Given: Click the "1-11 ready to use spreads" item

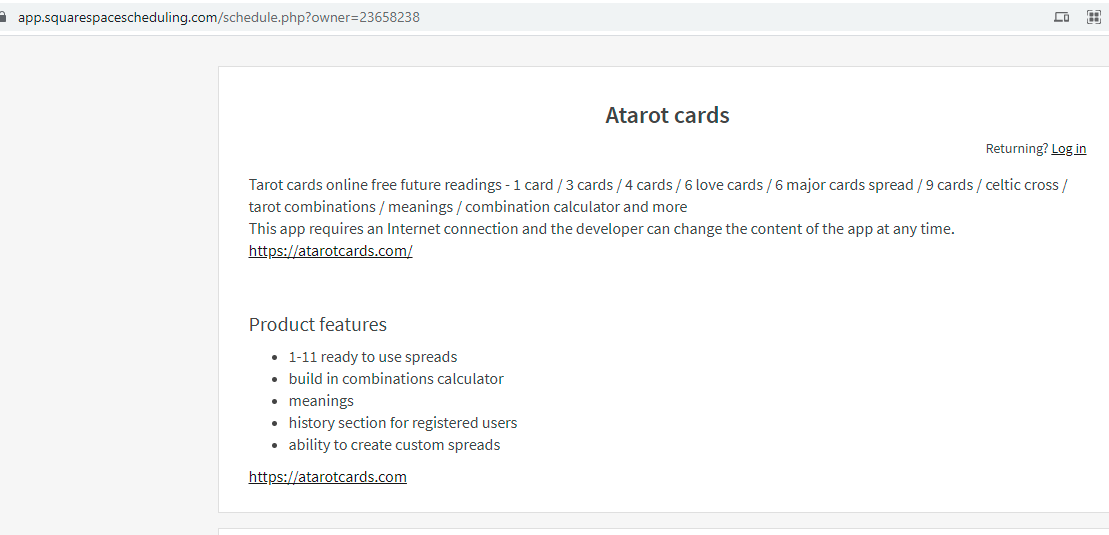Looking at the screenshot, I should coord(372,357).
